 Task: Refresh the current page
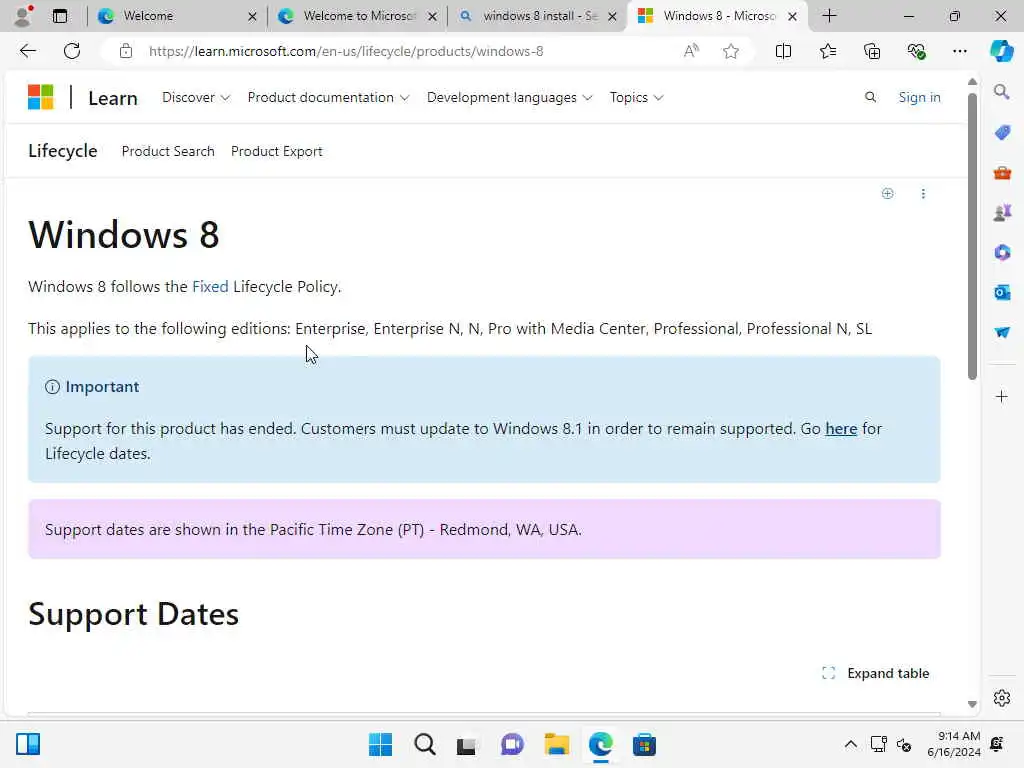pos(72,51)
